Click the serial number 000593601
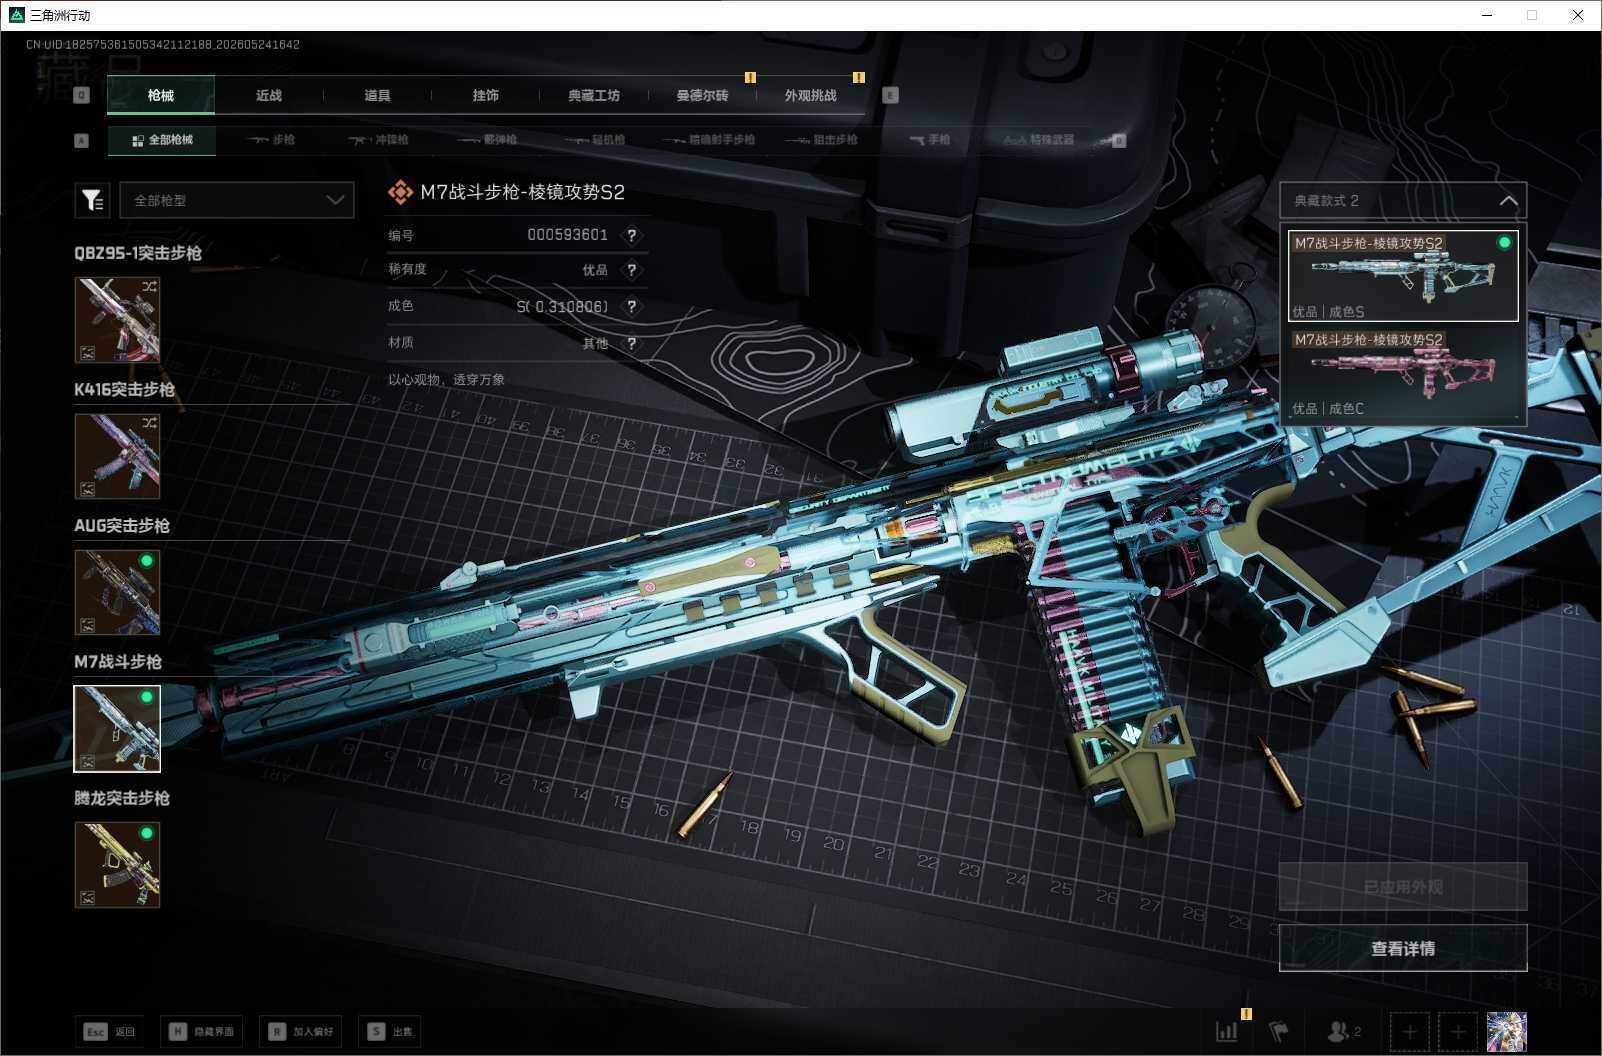This screenshot has width=1602, height=1056. [567, 235]
